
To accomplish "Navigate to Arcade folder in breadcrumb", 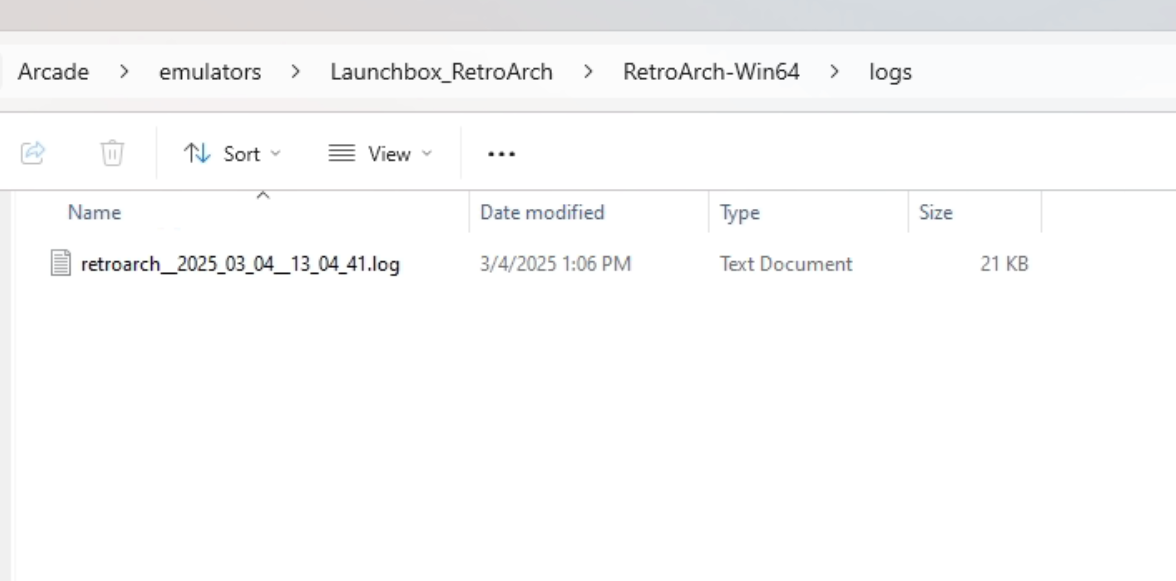I will click(53, 72).
